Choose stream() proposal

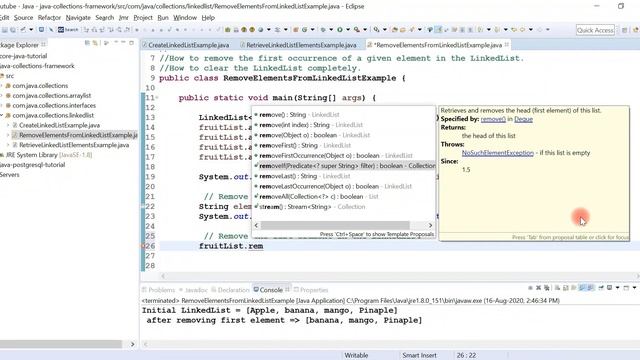pyautogui.click(x=344, y=207)
